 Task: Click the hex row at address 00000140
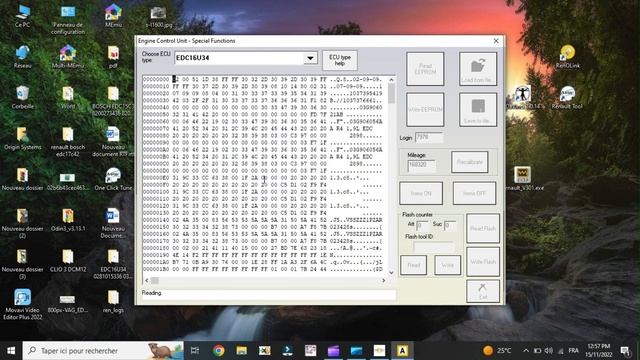263,220
